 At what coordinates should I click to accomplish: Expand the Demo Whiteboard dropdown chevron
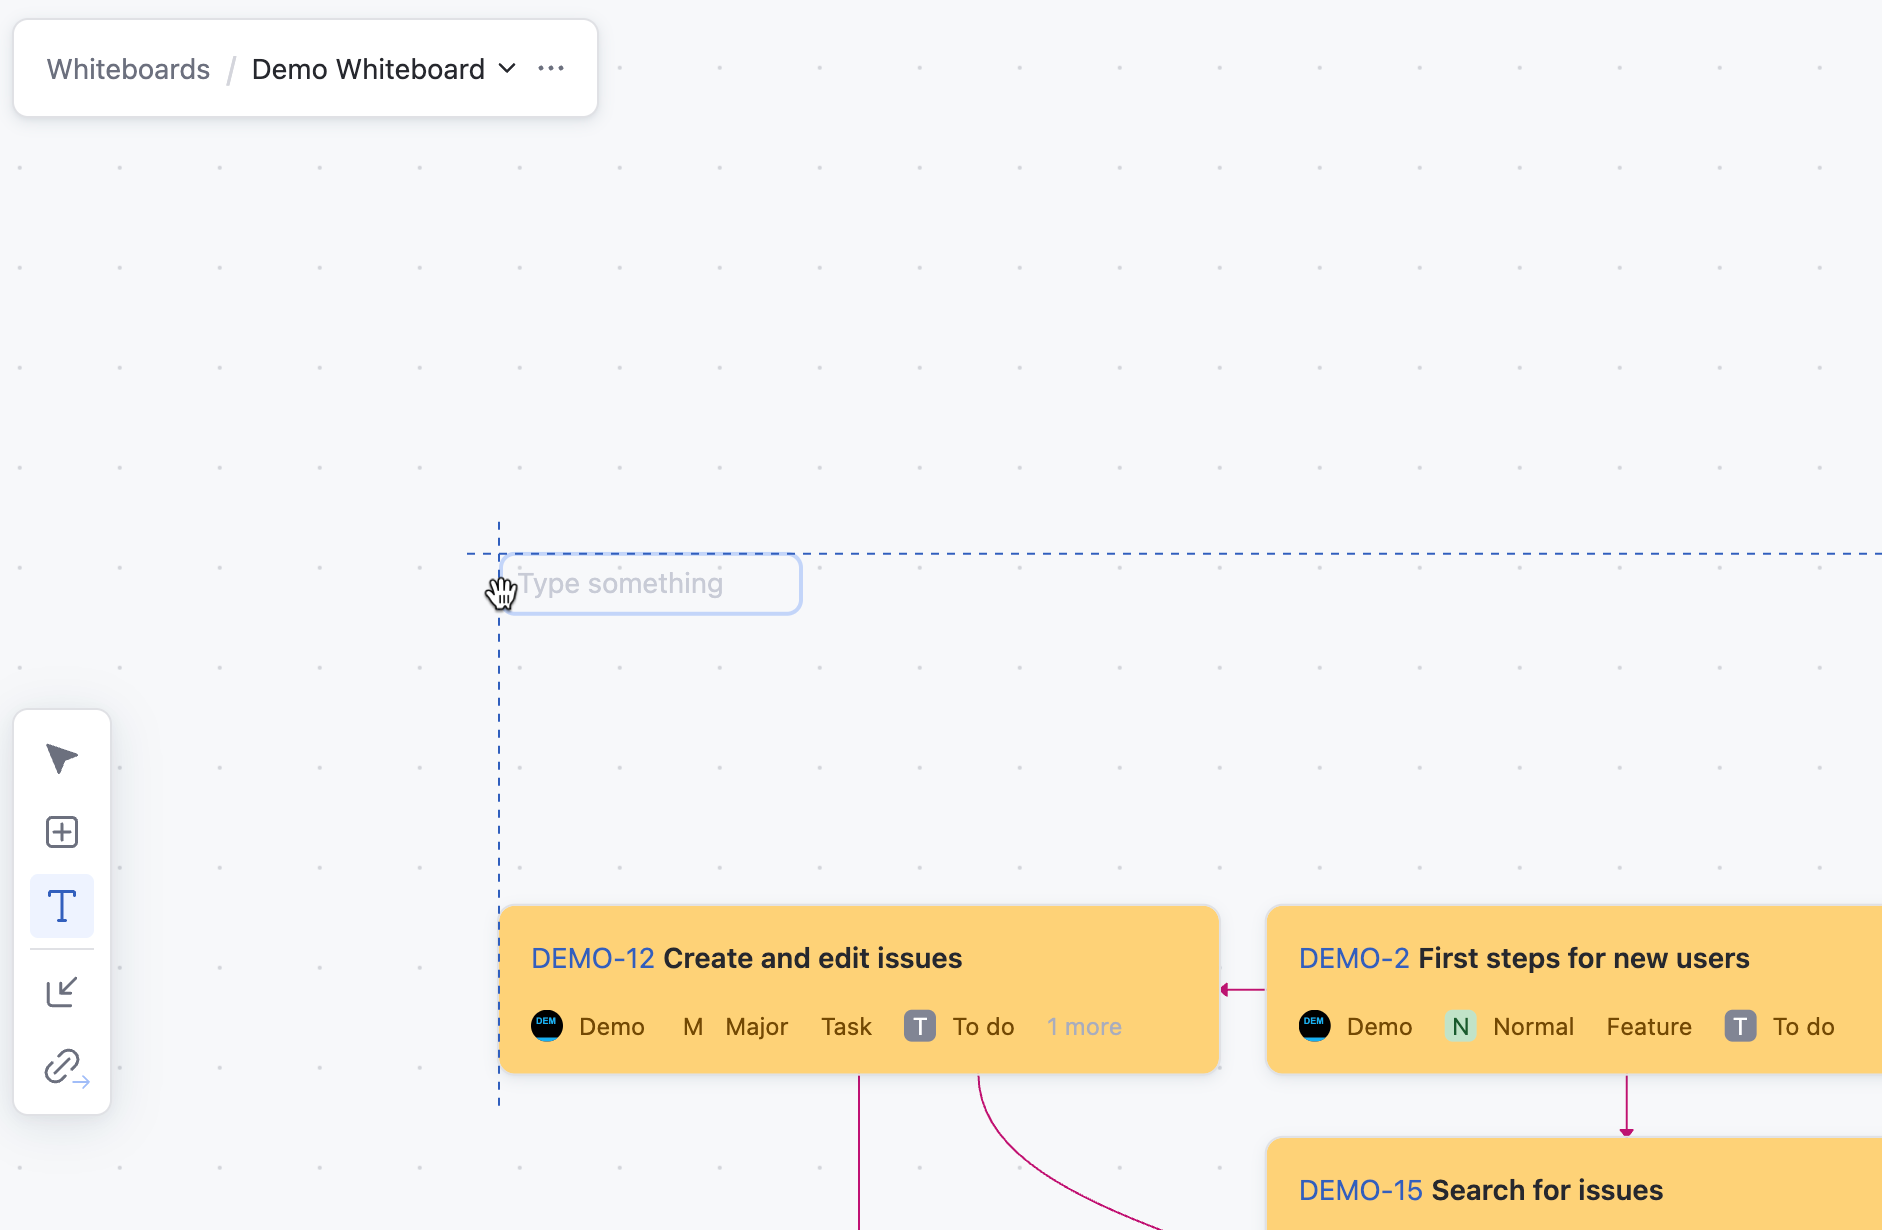[507, 69]
